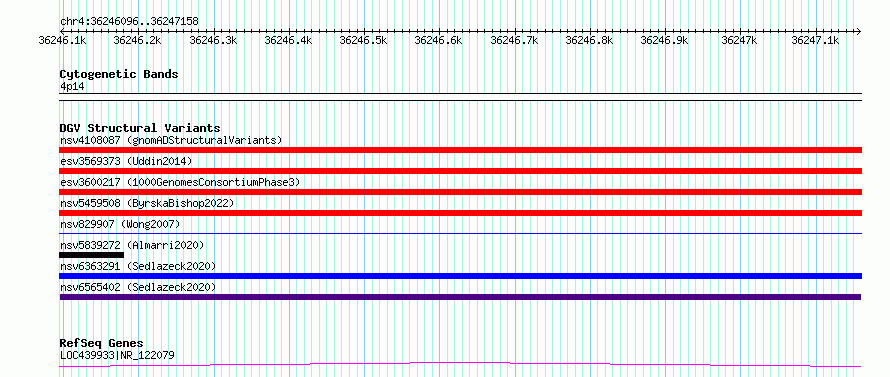Image resolution: width=890 pixels, height=377 pixels.
Task: Click the magenta LOC439933 gene line
Action: click(460, 364)
